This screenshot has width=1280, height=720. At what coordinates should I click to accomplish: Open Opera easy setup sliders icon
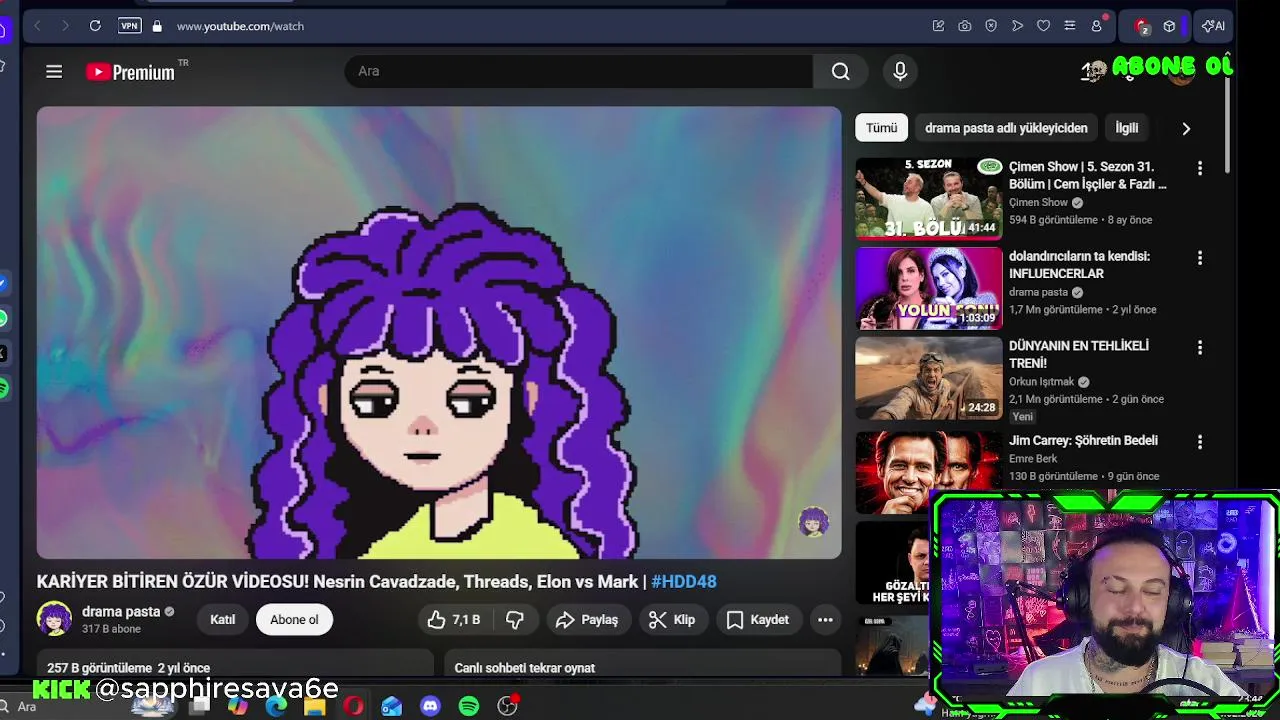tap(1070, 26)
